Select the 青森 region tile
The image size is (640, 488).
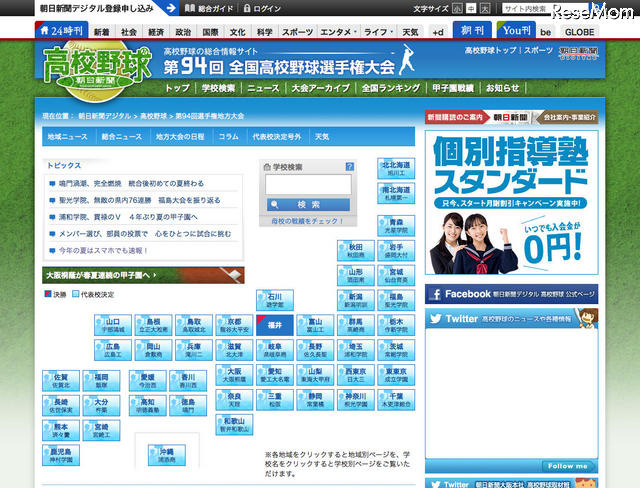click(396, 226)
